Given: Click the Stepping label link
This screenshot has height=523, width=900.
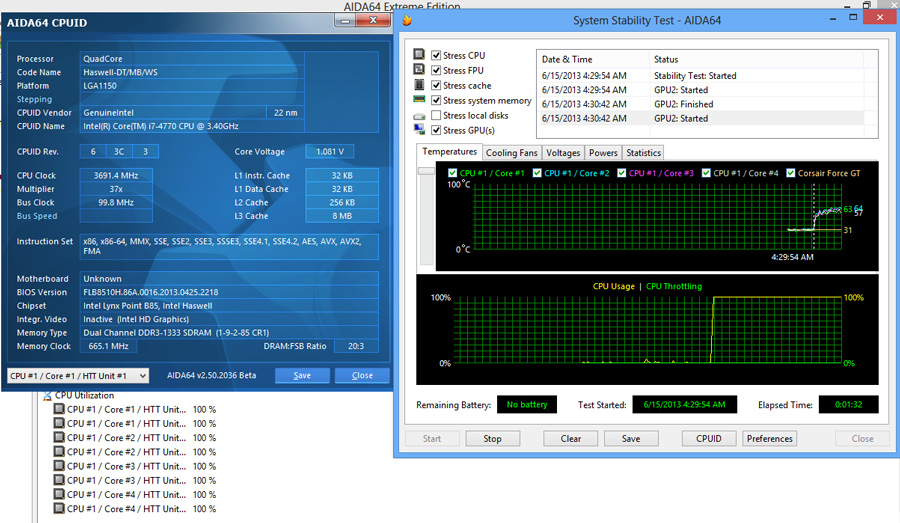Looking at the screenshot, I should tap(34, 99).
